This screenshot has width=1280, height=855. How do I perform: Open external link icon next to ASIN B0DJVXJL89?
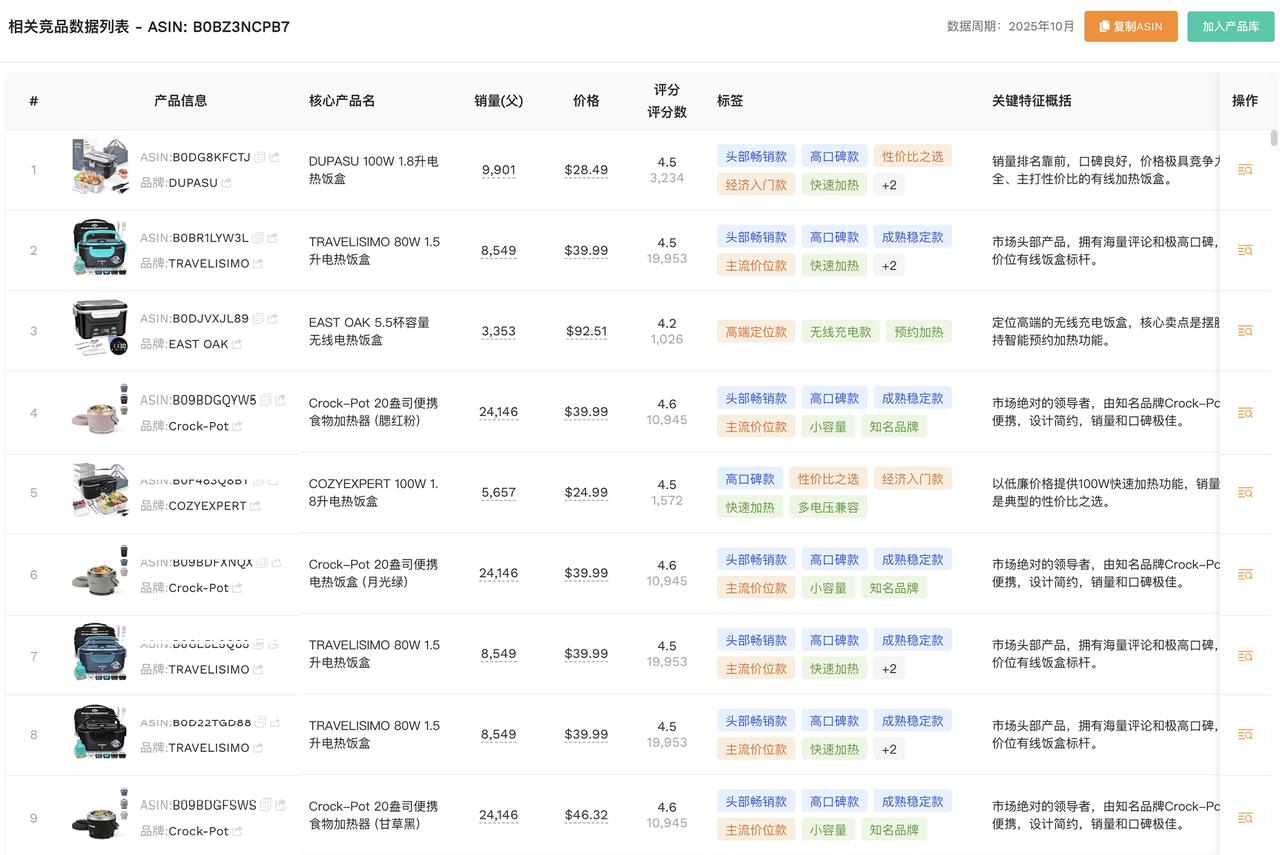(x=272, y=319)
